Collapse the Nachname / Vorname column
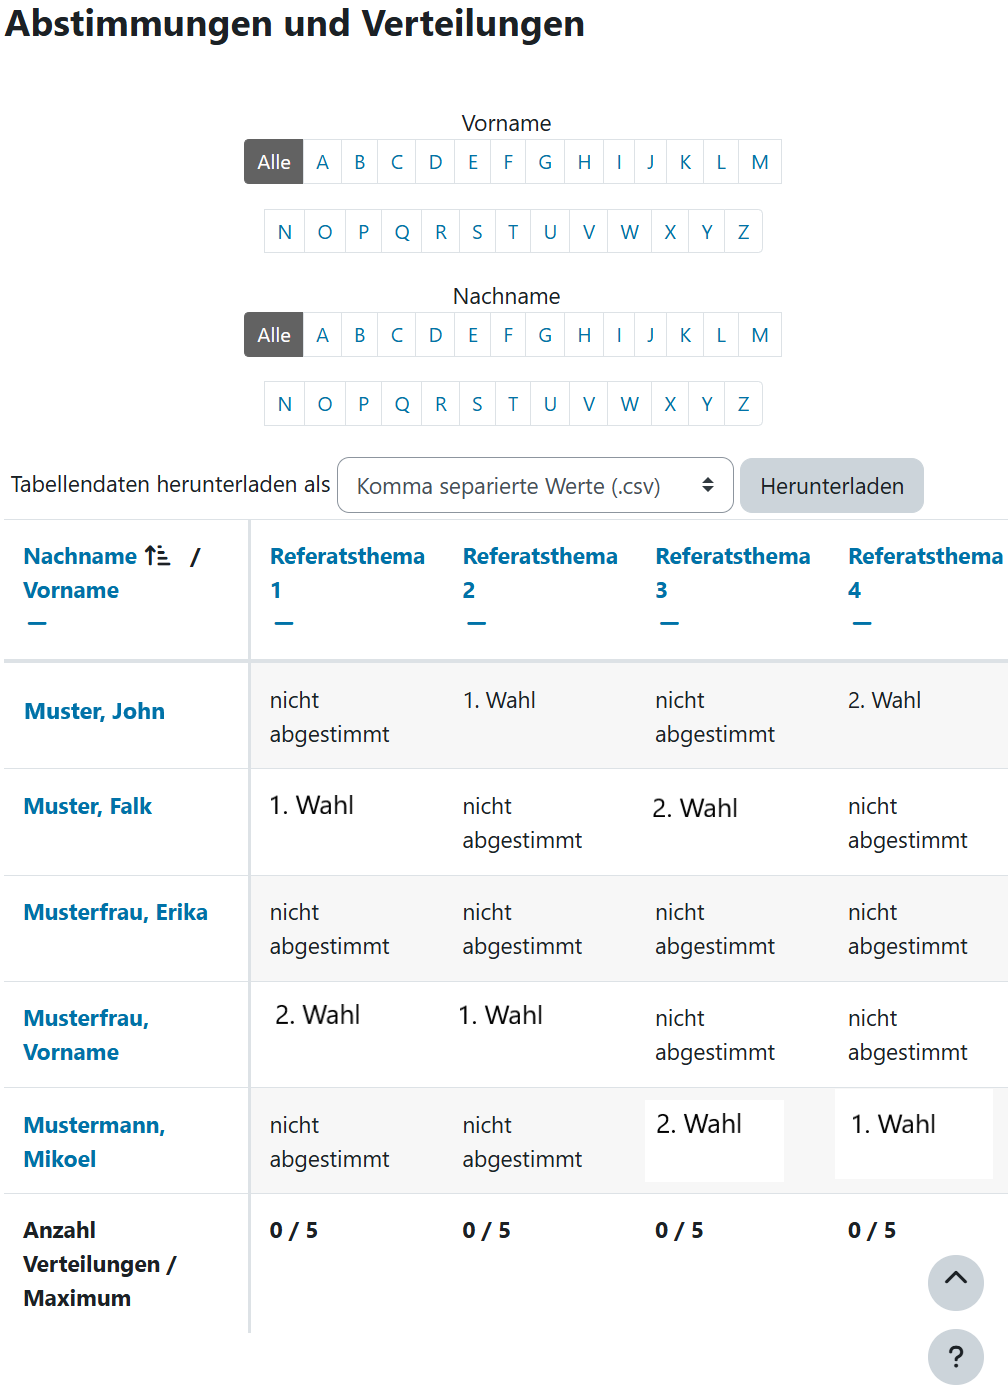1008x1395 pixels. pyautogui.click(x=36, y=622)
